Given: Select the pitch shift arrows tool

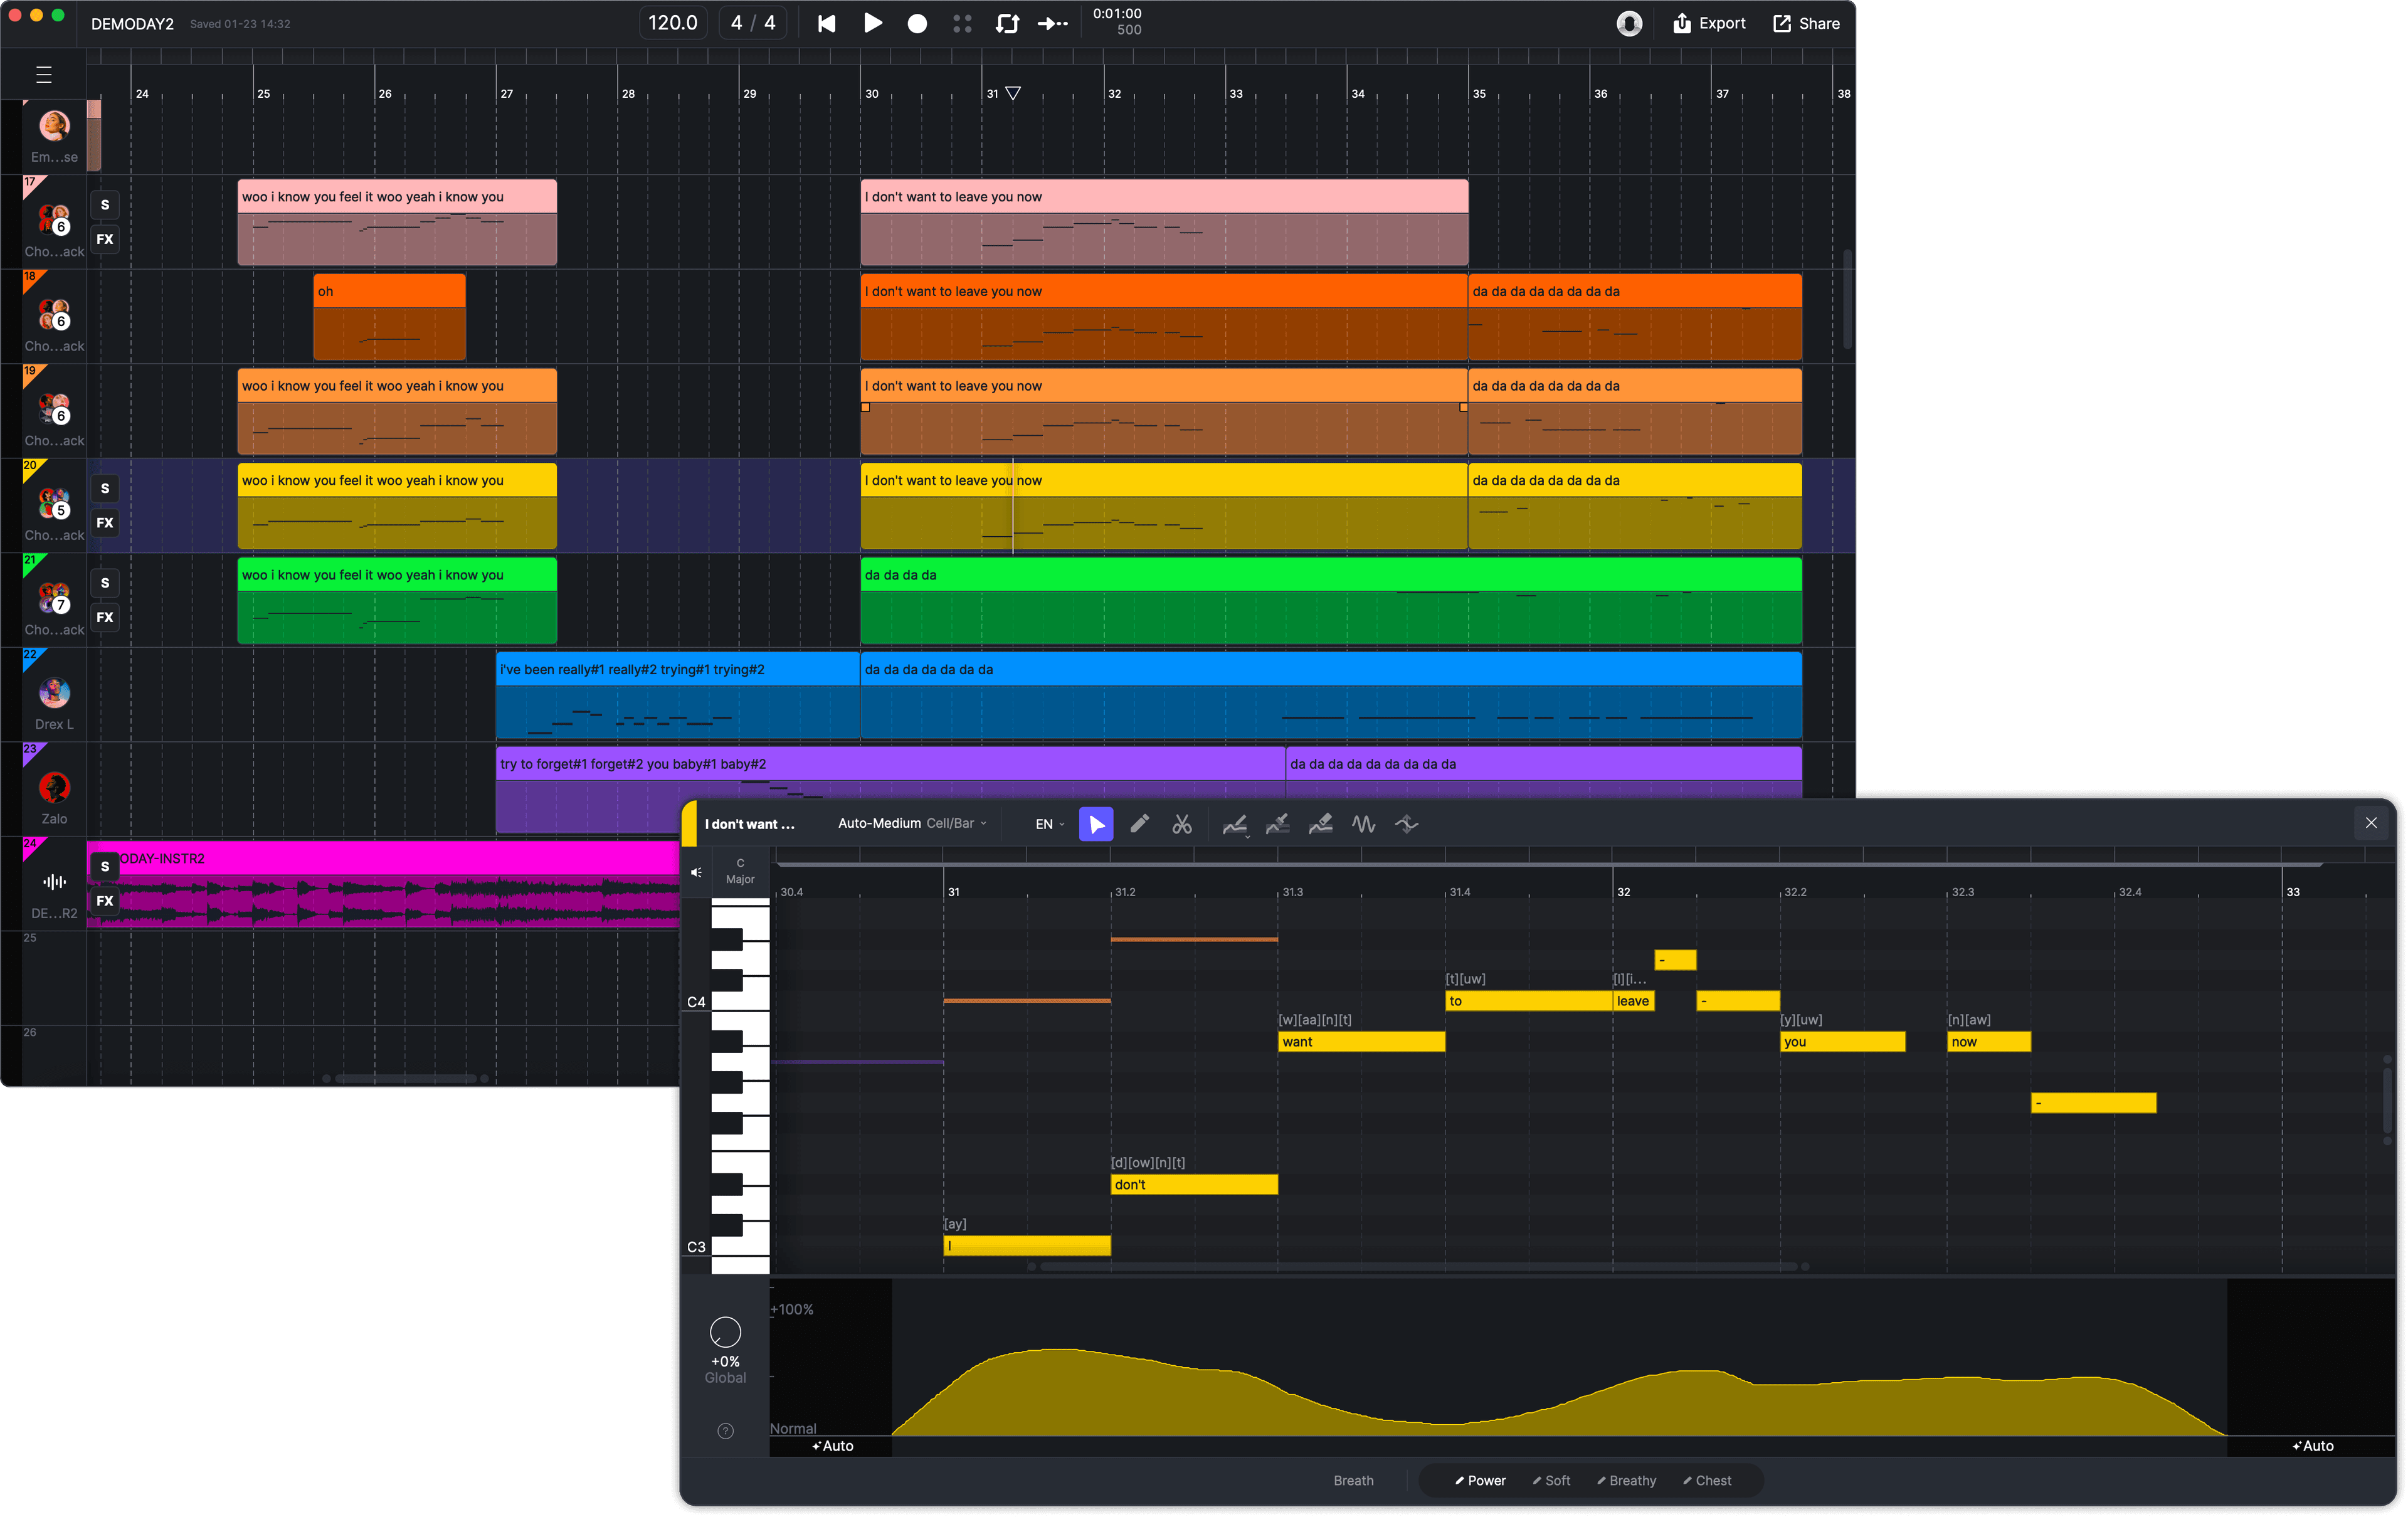Looking at the screenshot, I should coord(1407,824).
